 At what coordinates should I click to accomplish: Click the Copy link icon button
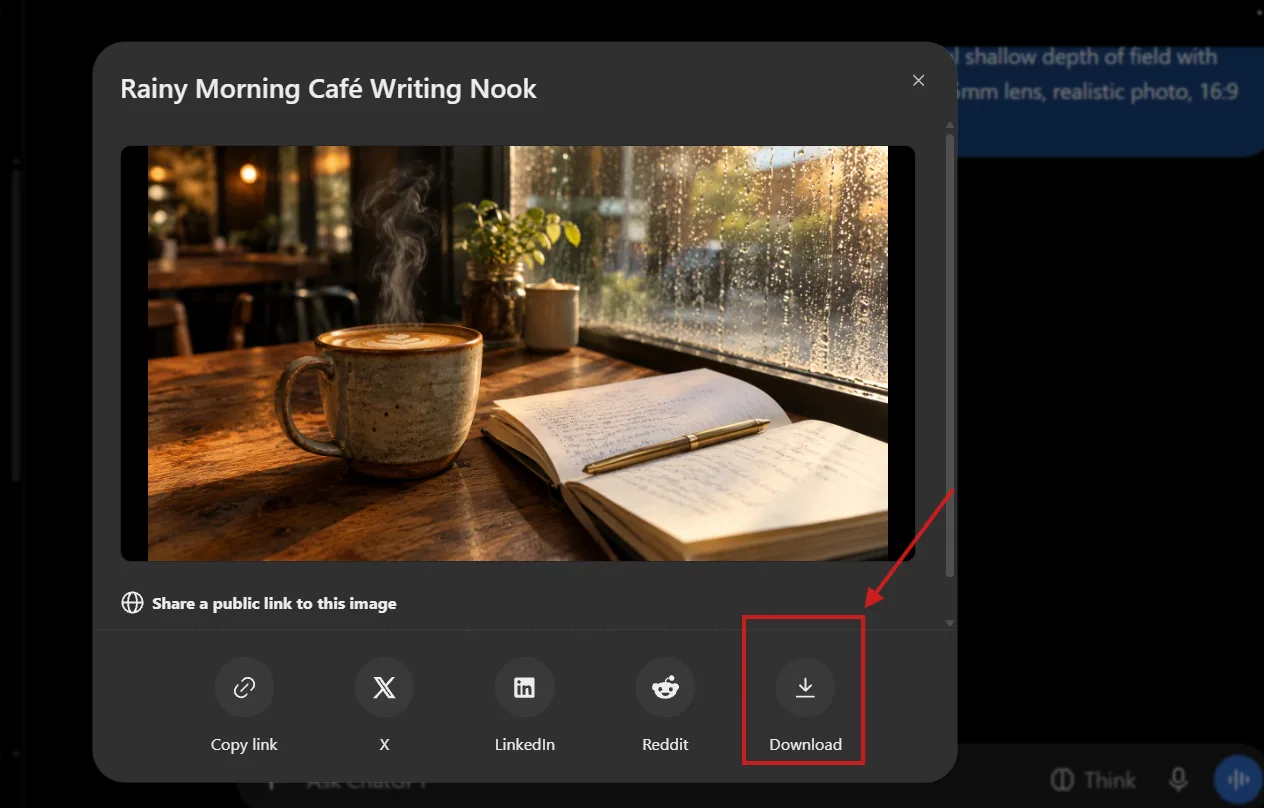(x=244, y=687)
